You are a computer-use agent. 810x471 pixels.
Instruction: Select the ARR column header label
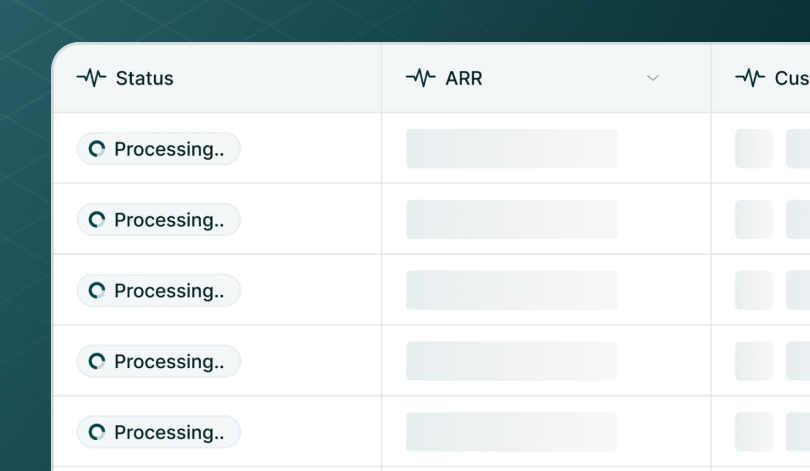(464, 78)
